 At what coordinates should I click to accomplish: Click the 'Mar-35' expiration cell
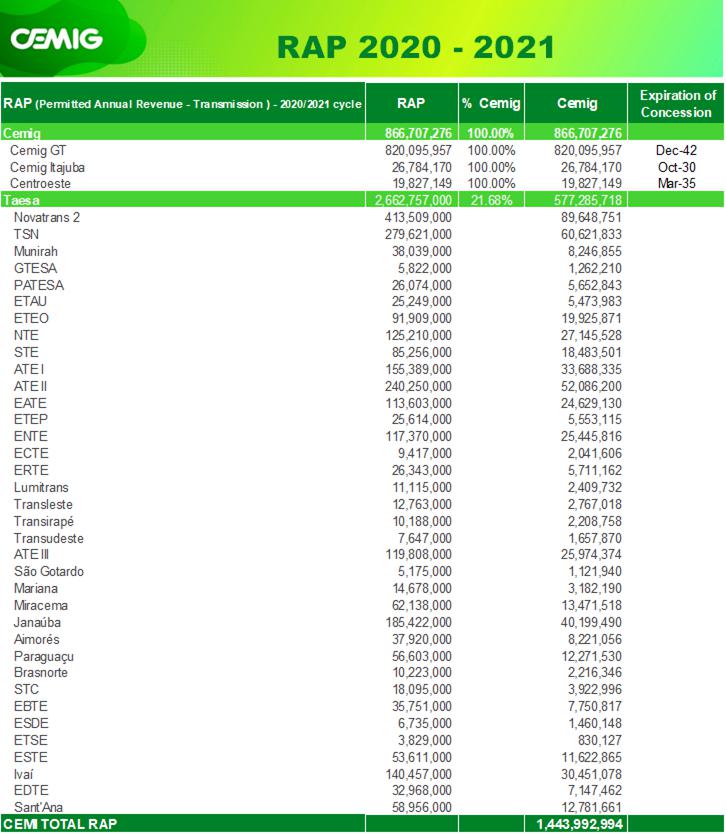click(x=677, y=184)
